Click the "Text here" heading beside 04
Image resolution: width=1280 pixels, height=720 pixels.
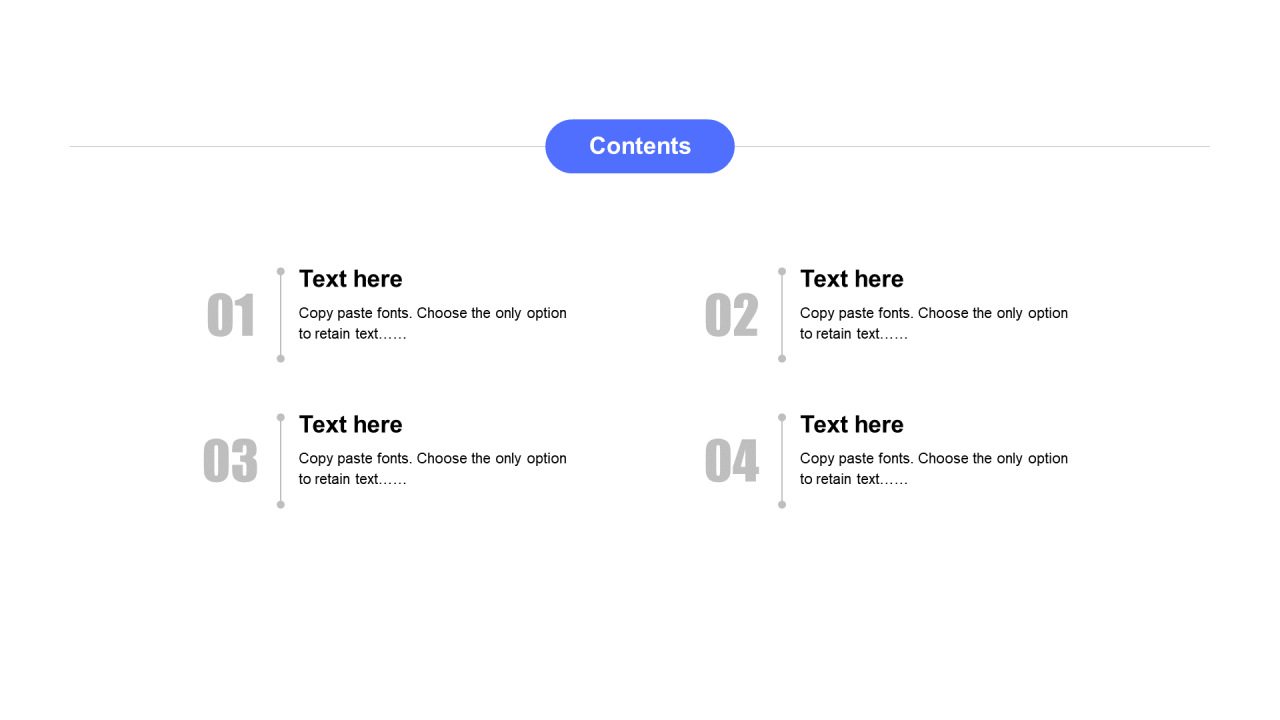click(x=851, y=424)
